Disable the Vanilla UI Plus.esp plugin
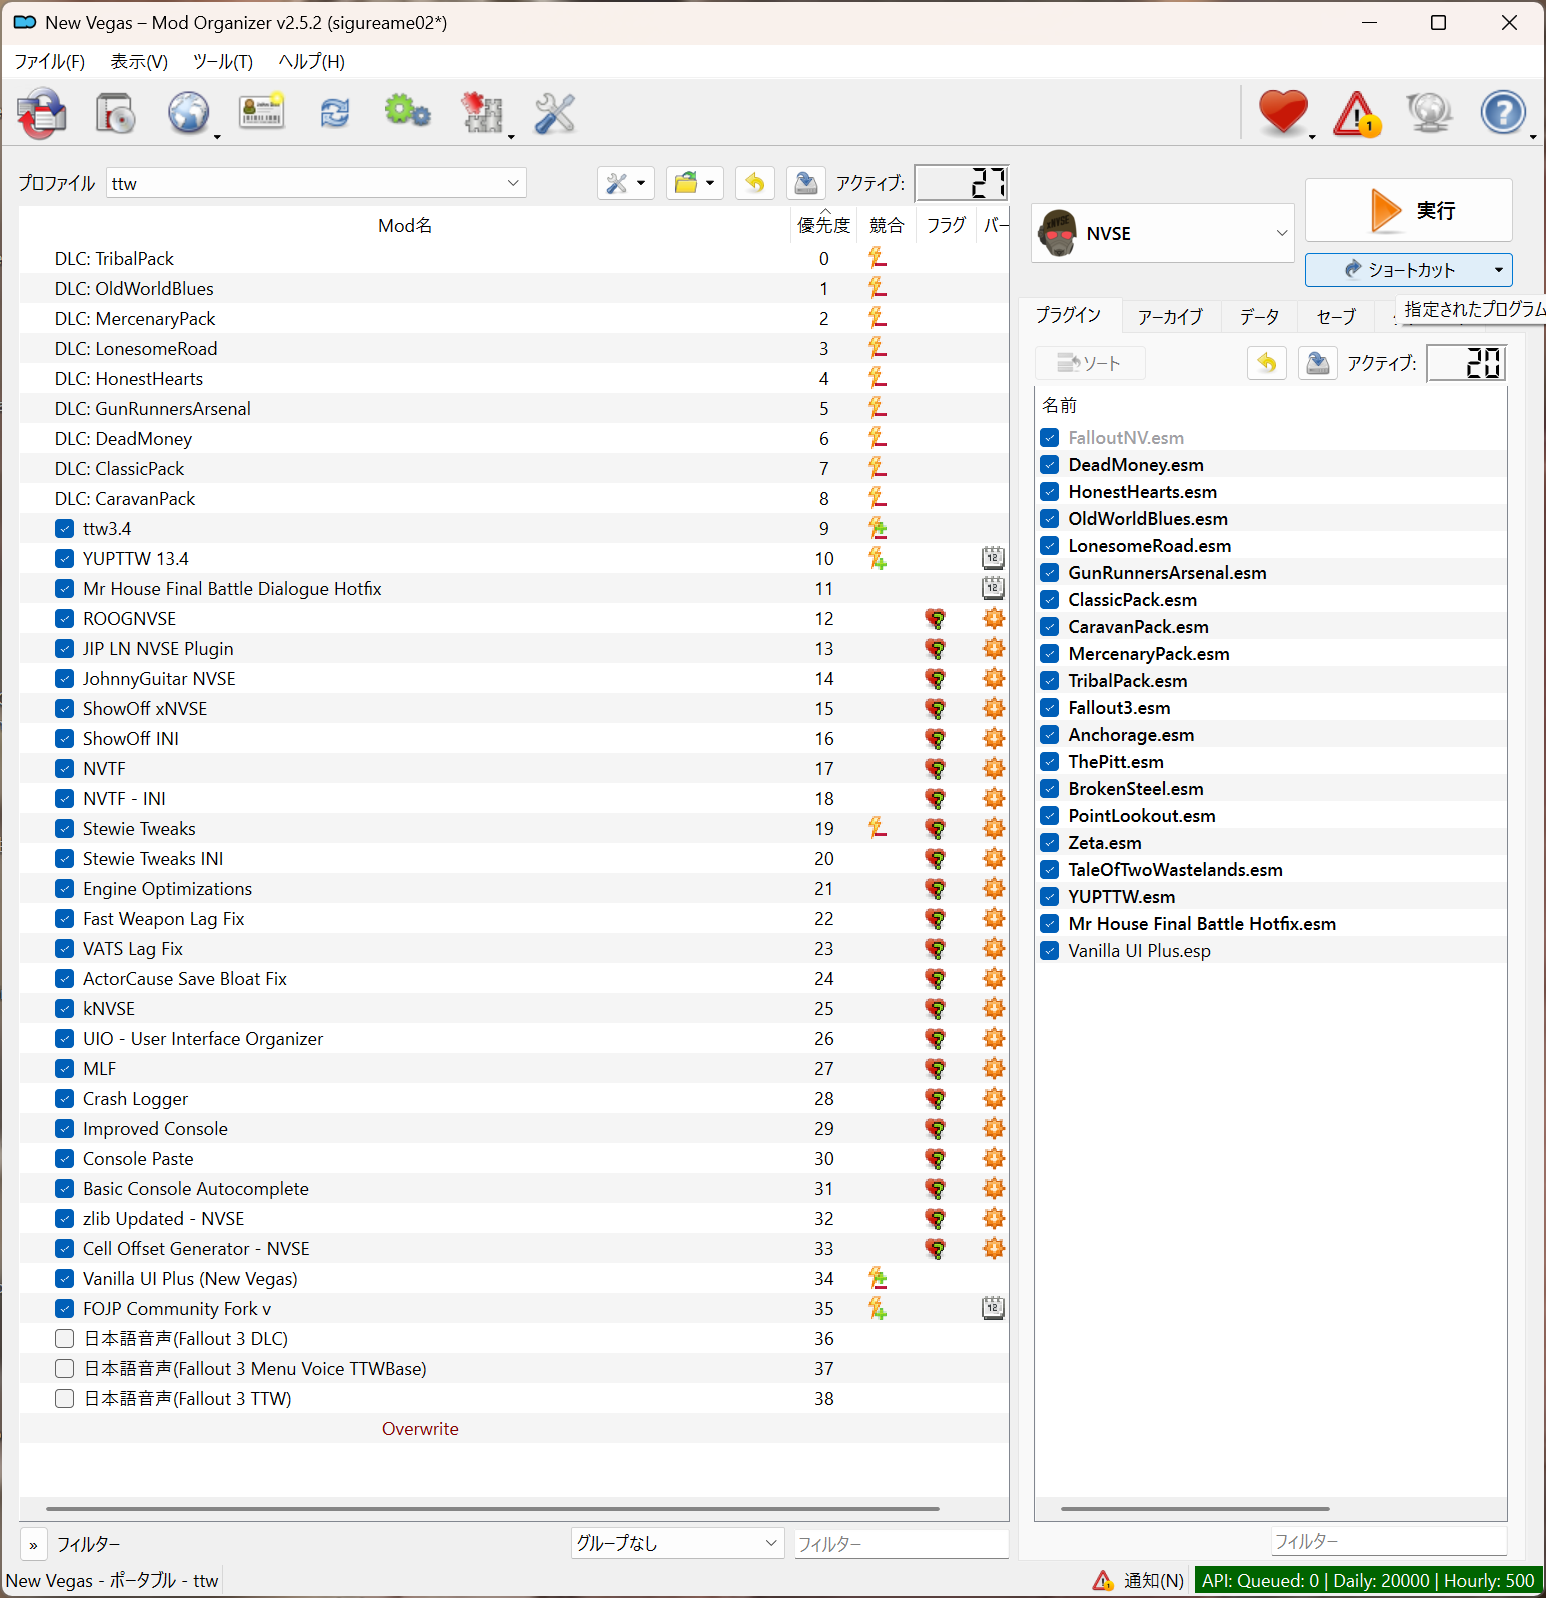The image size is (1546, 1598). pyautogui.click(x=1050, y=951)
